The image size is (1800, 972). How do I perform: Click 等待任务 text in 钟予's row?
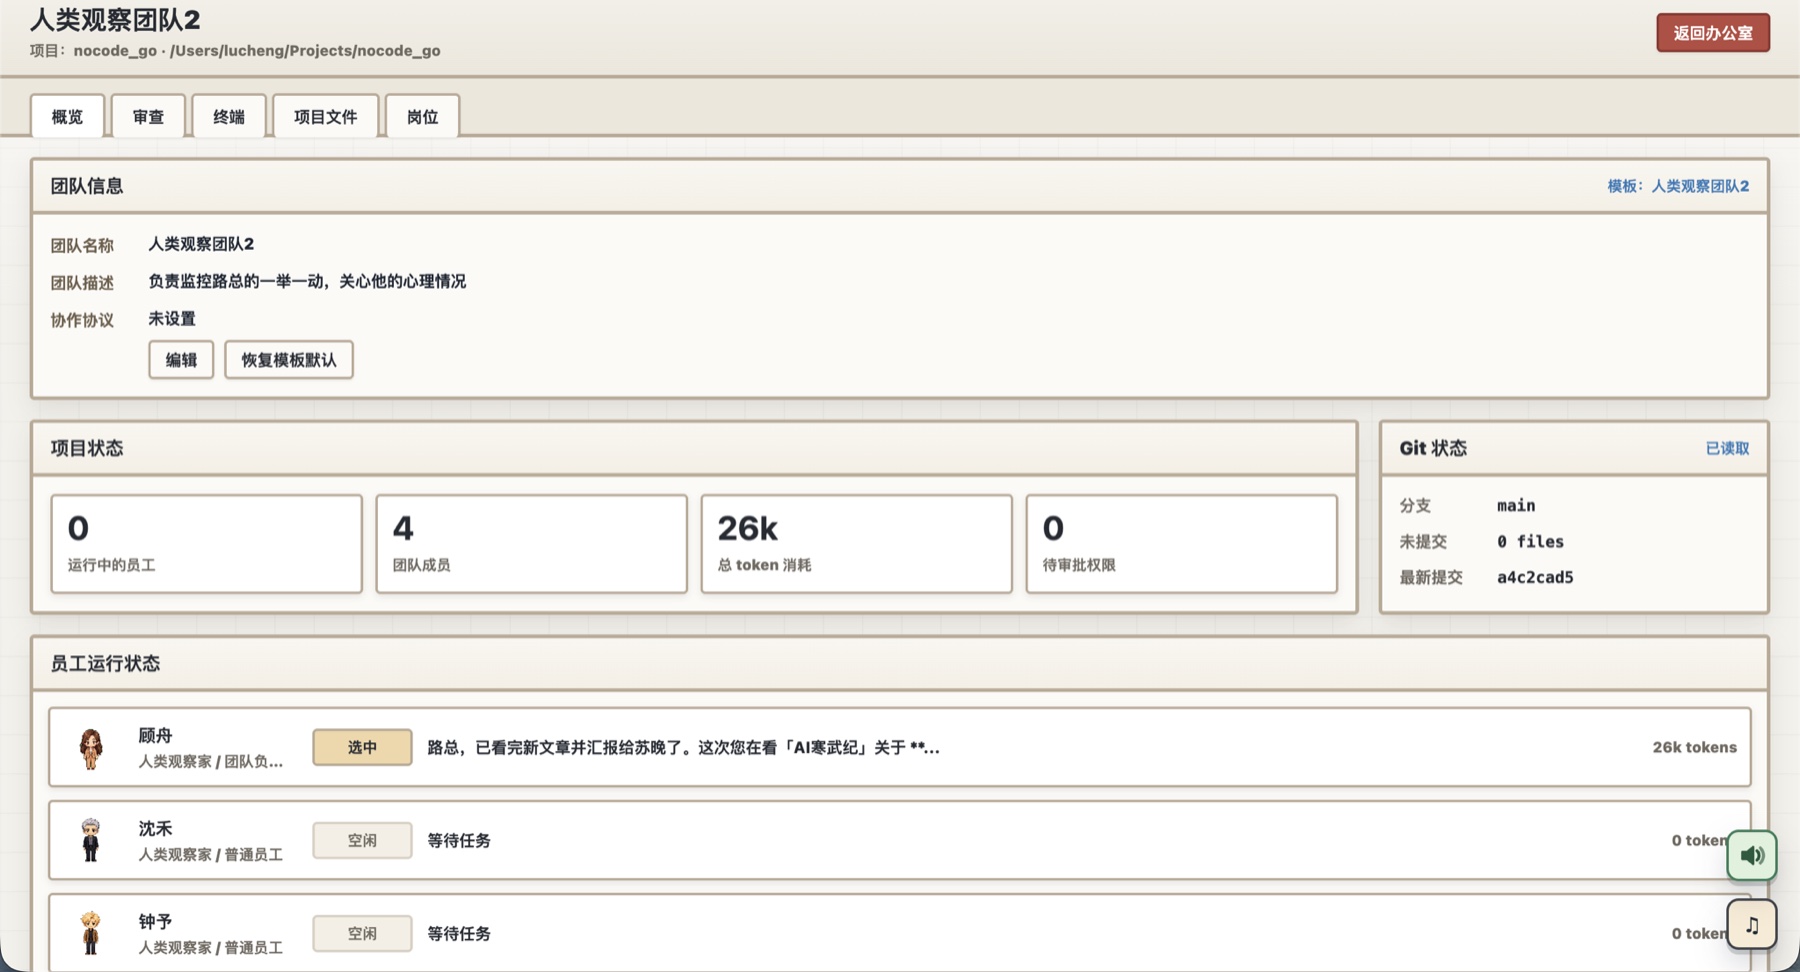[459, 934]
